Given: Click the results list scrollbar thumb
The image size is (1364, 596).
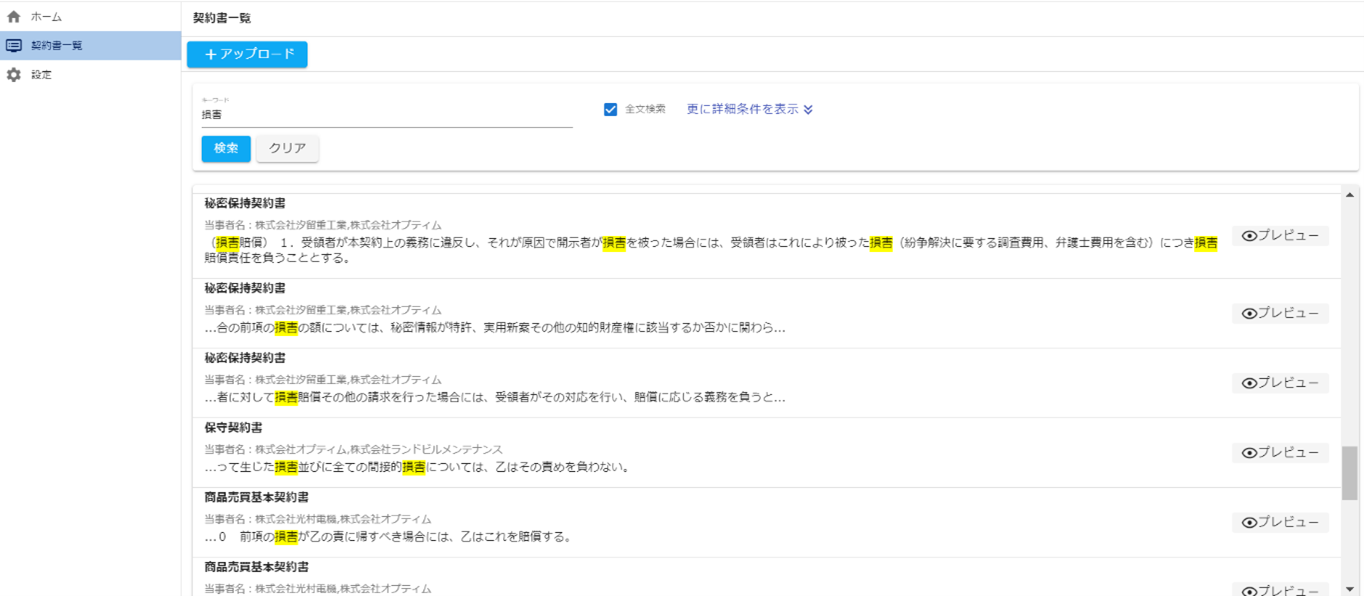Looking at the screenshot, I should (x=1350, y=473).
